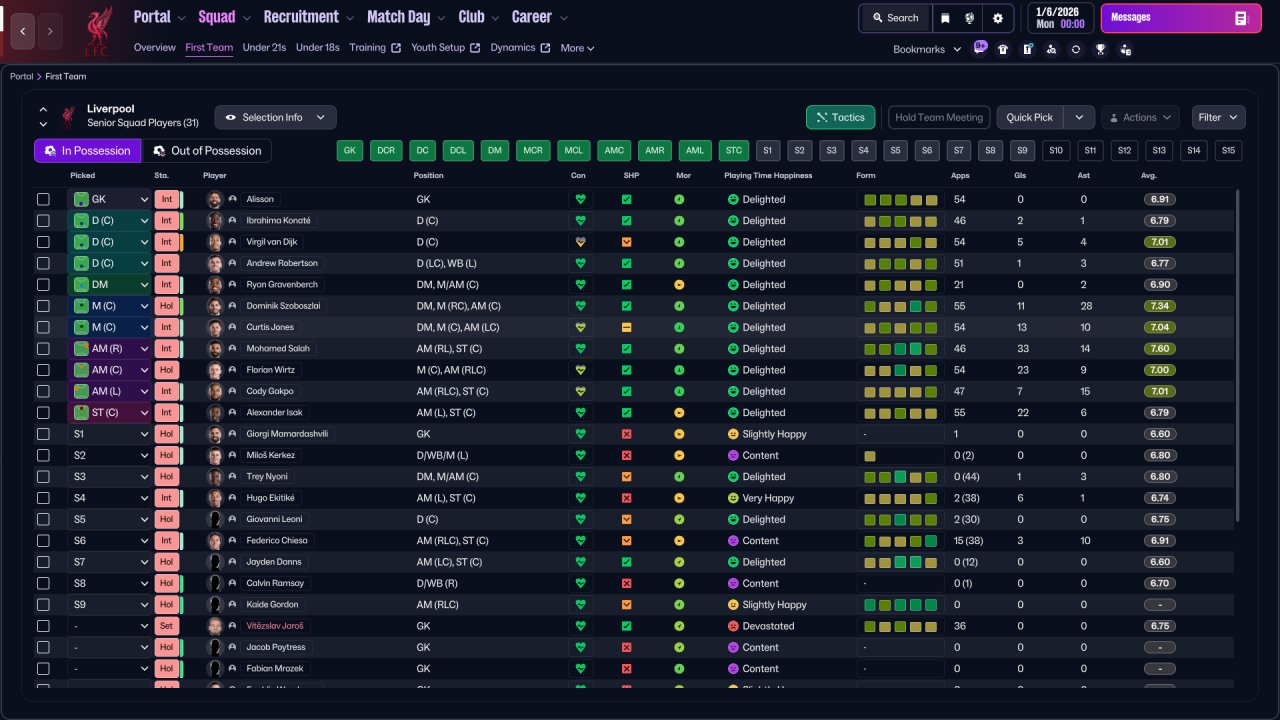Tick the checkbox for Jacob Poytress
1280x720 pixels.
click(x=43, y=647)
